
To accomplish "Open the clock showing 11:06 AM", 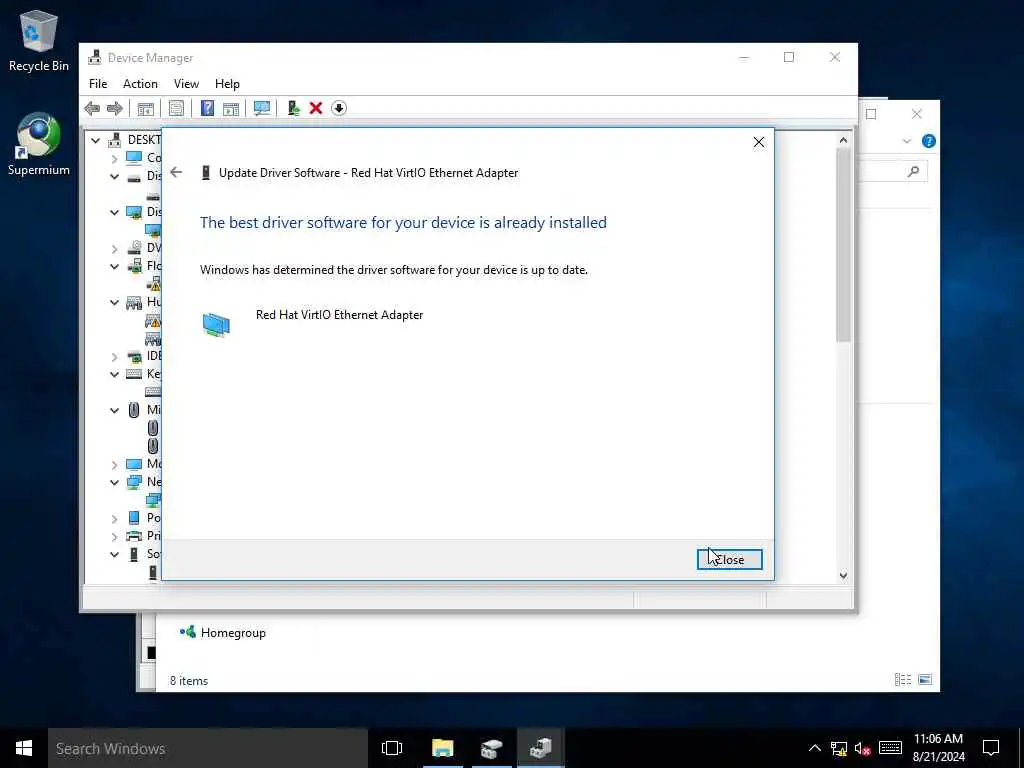I will [x=938, y=748].
